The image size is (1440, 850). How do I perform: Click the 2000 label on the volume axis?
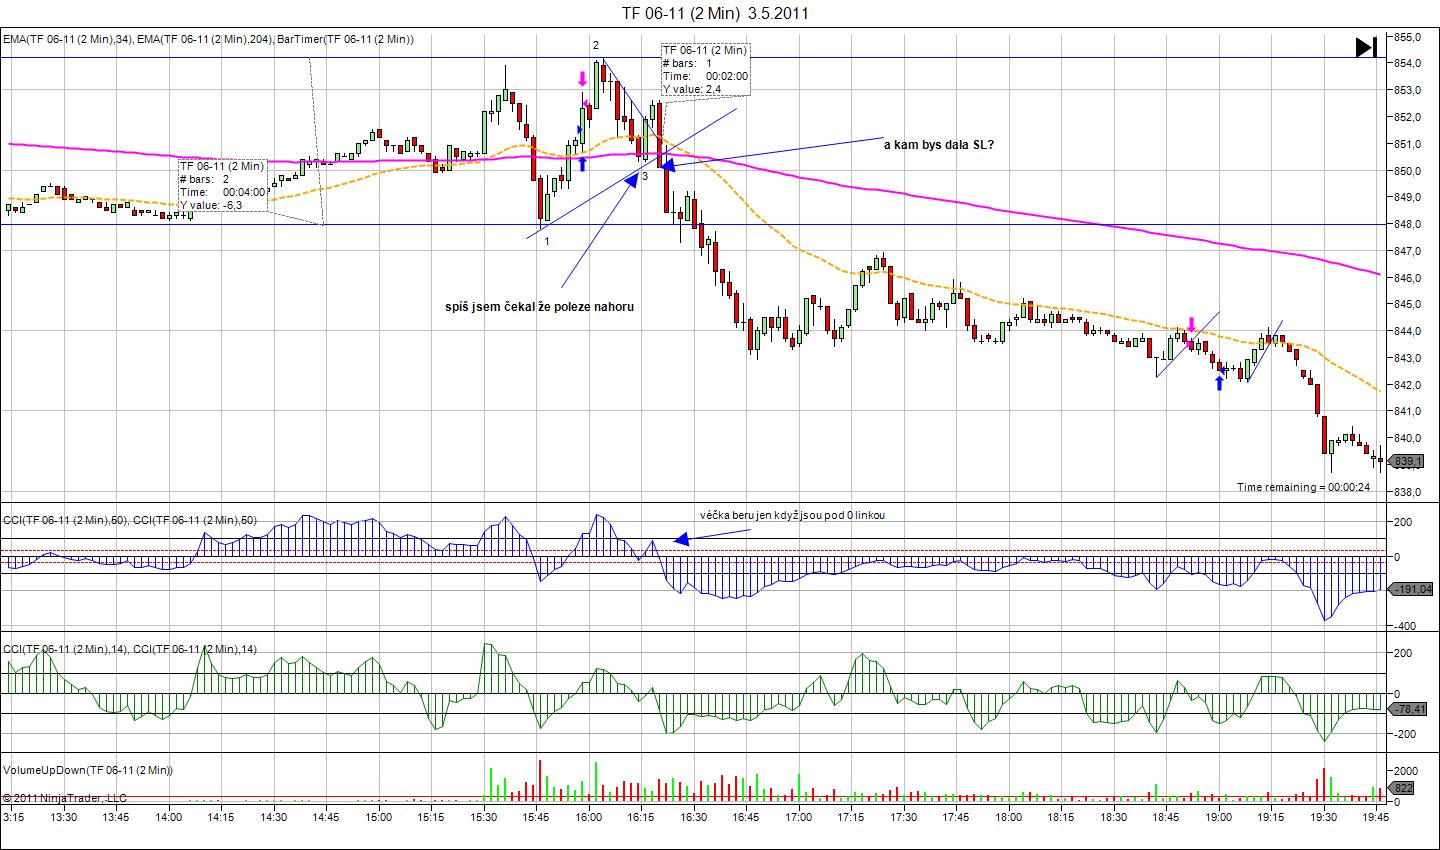(x=1405, y=771)
